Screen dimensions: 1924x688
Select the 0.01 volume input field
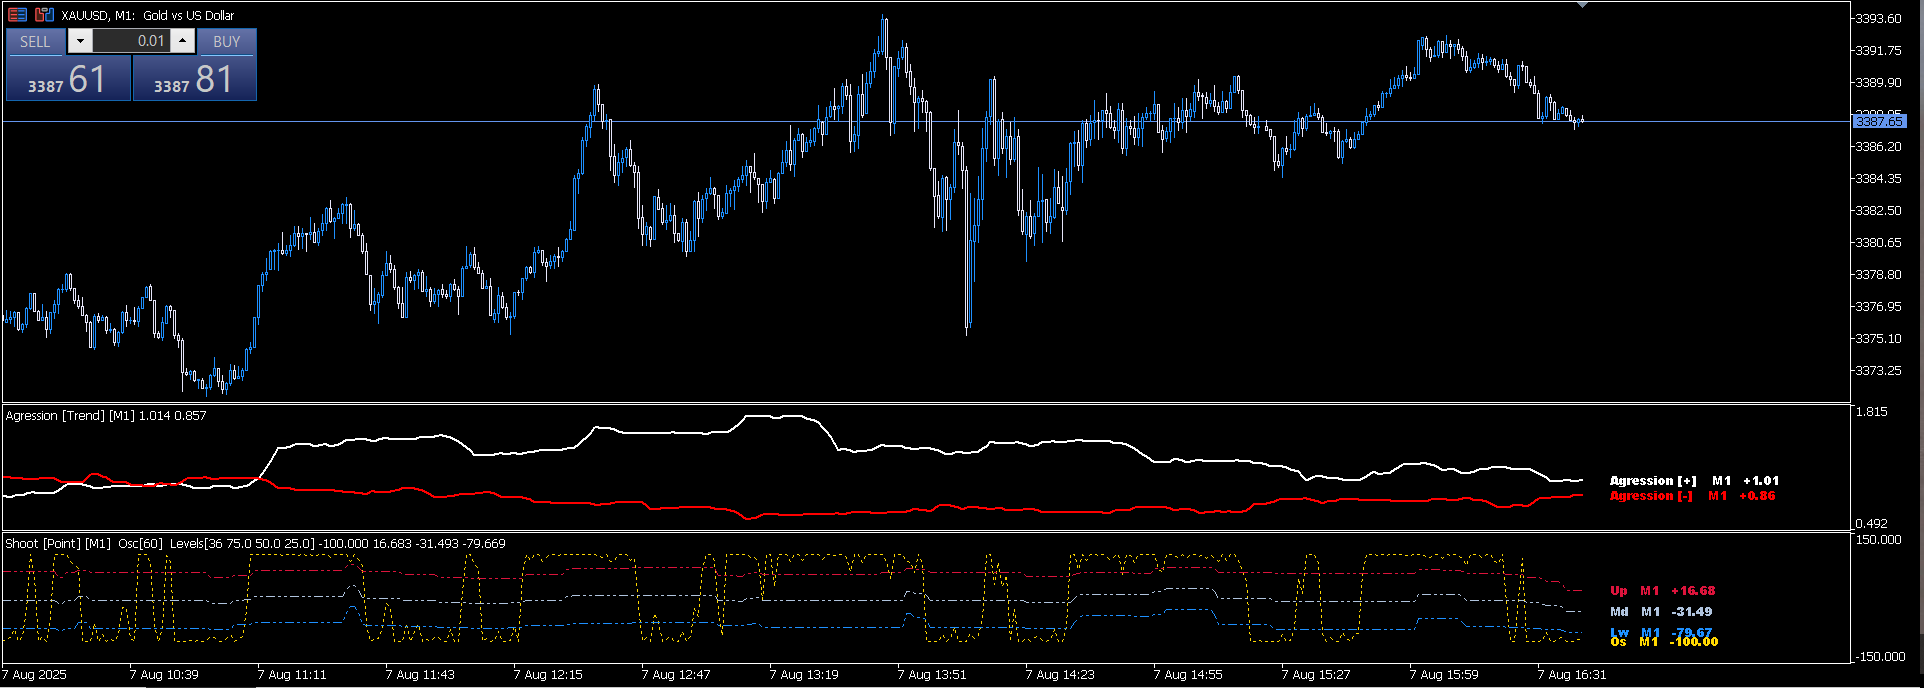pos(131,41)
